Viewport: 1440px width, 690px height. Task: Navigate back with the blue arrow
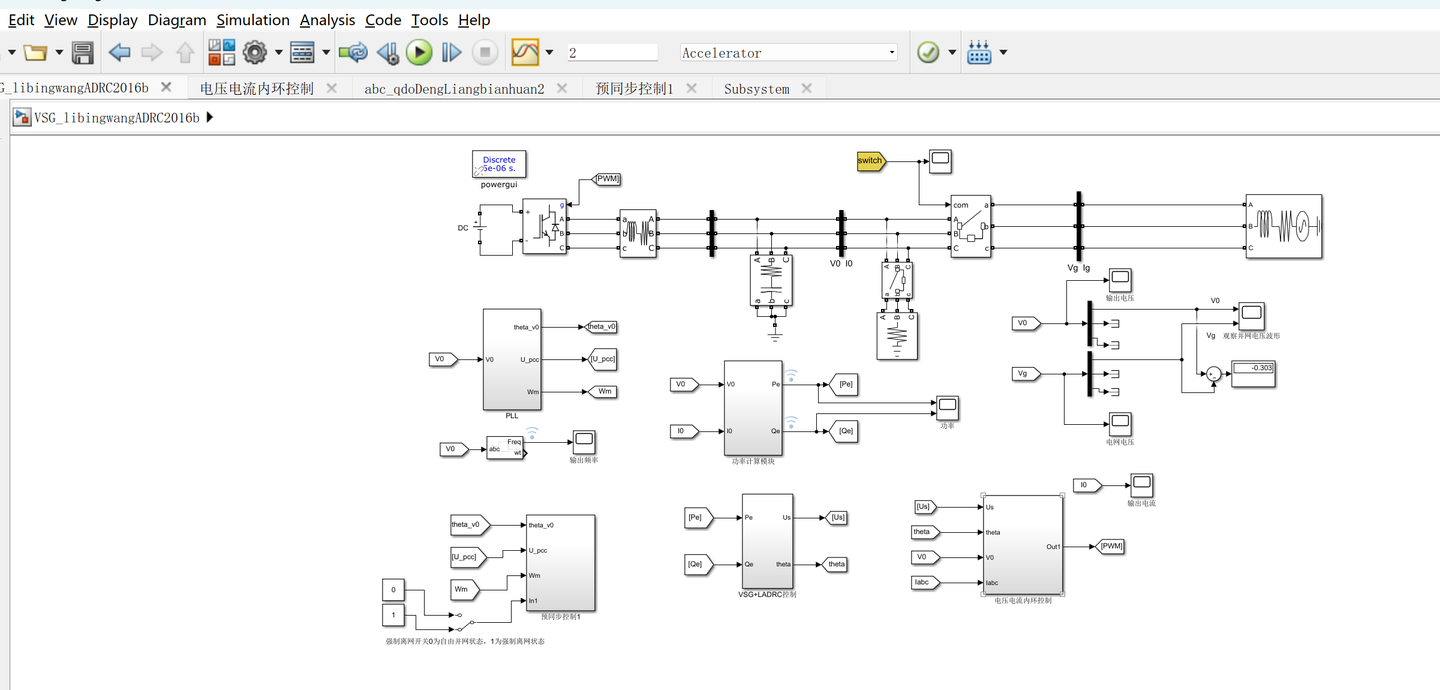pos(120,52)
